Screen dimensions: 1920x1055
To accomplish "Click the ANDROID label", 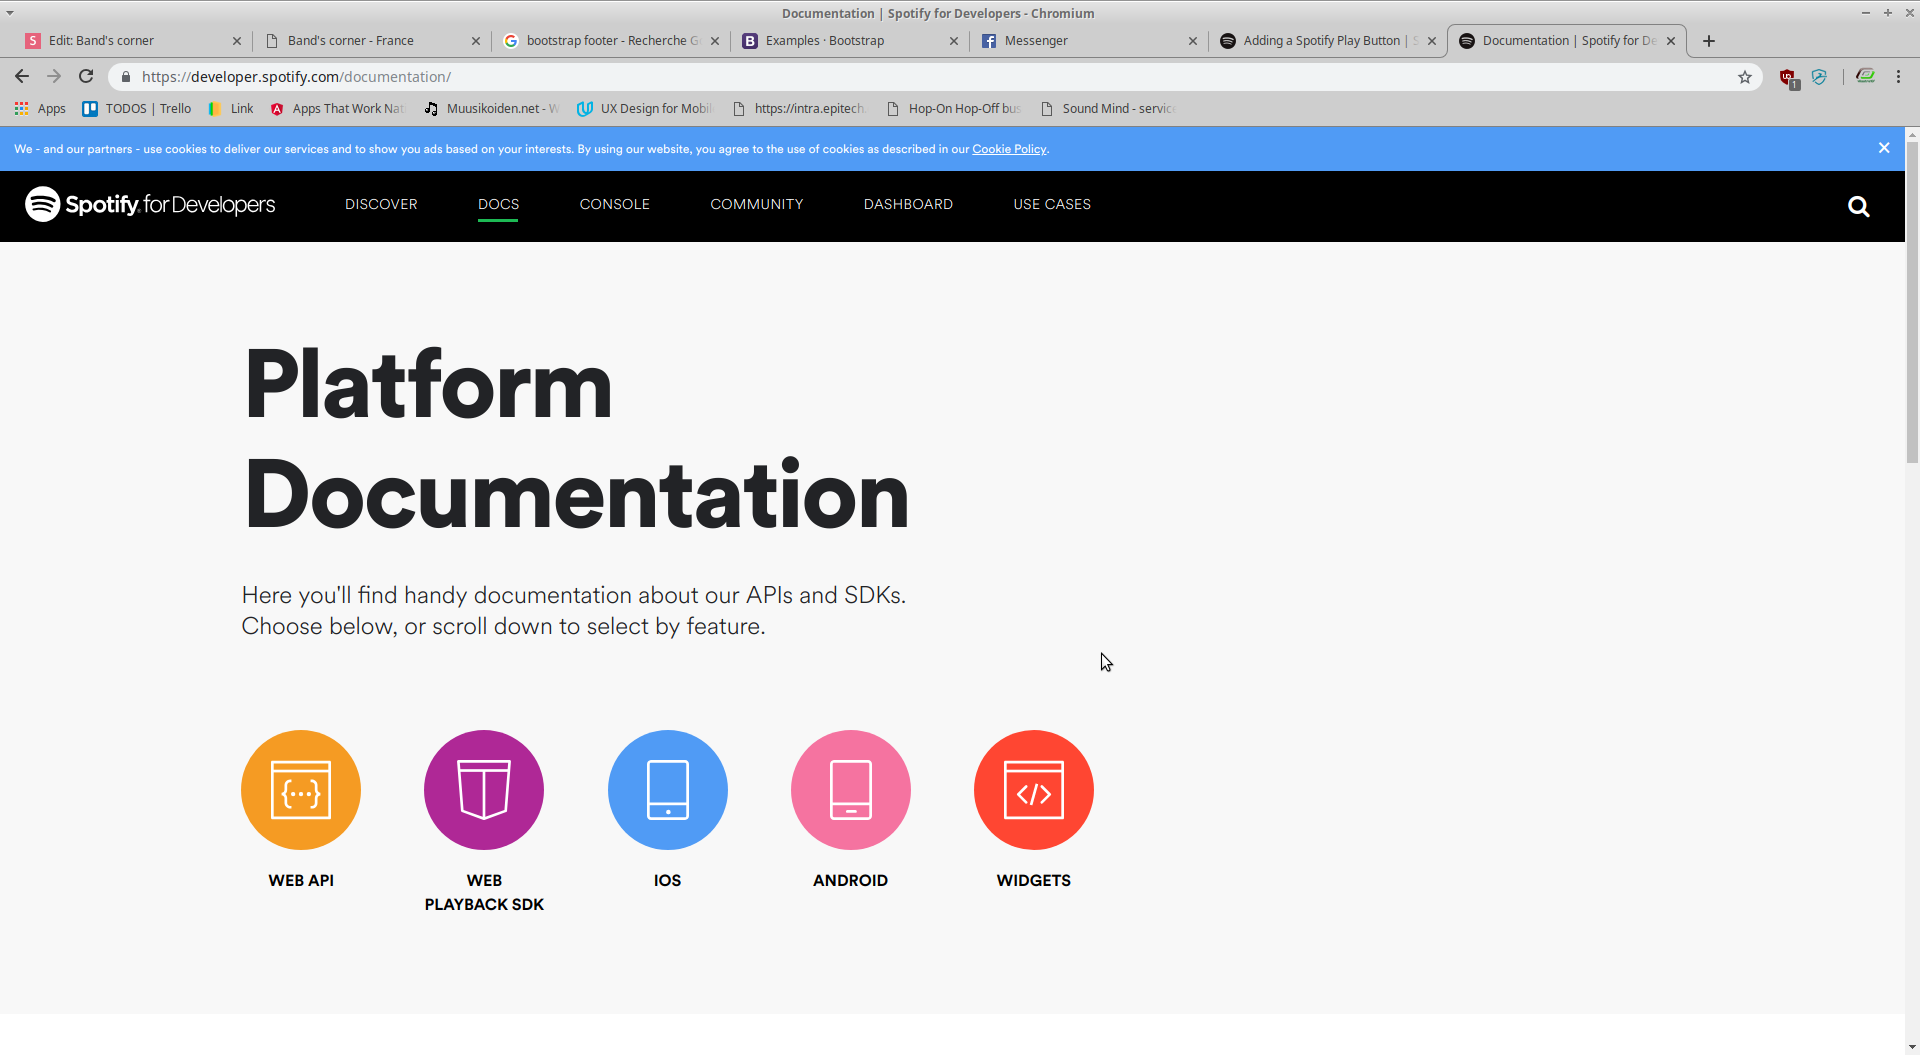I will point(851,881).
